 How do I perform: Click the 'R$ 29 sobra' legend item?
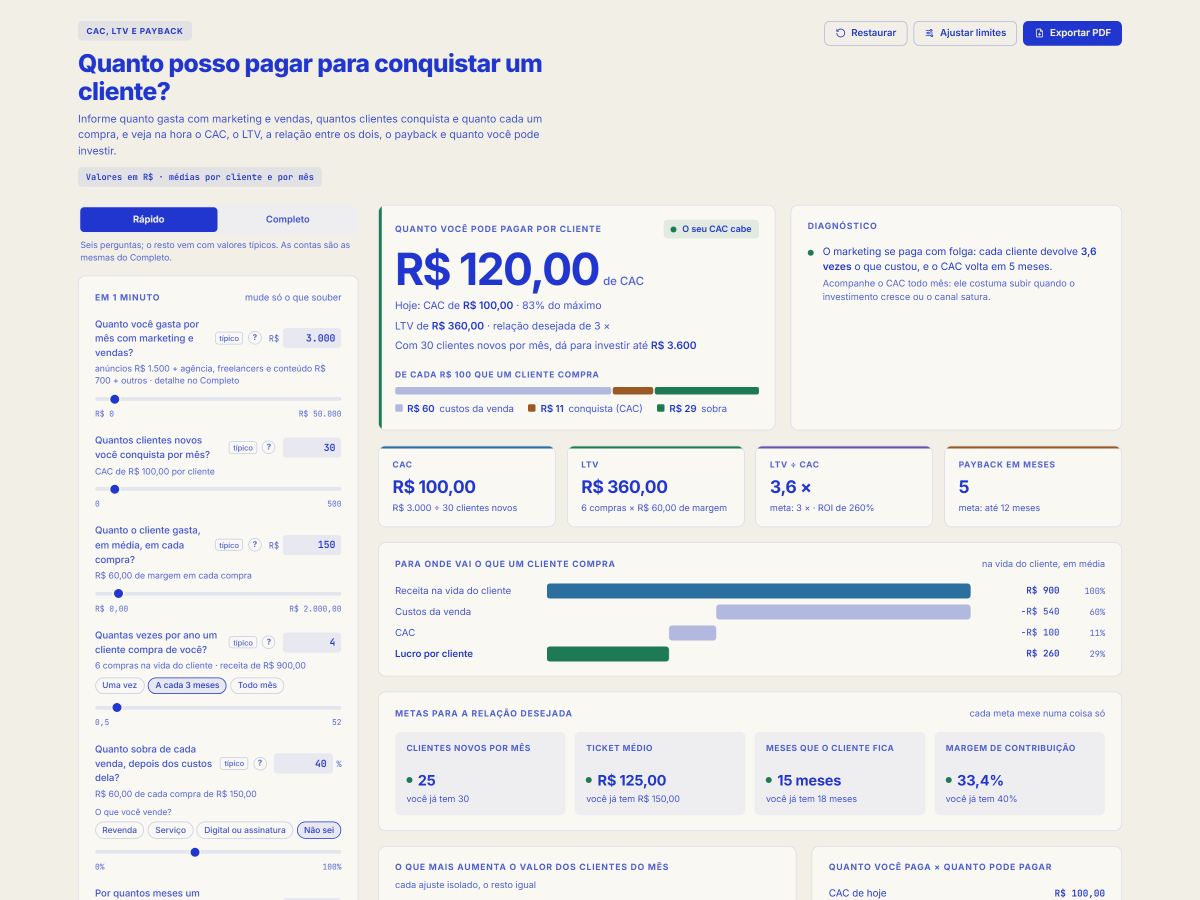692,408
